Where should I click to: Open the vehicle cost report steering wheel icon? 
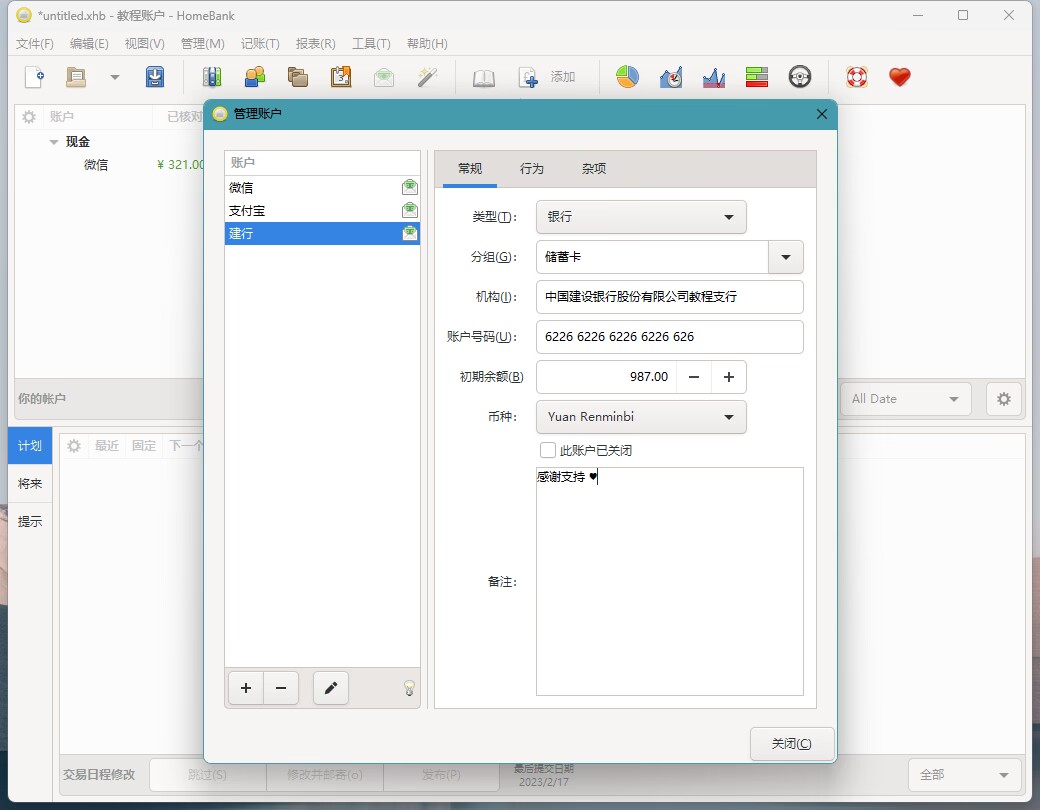coord(799,77)
